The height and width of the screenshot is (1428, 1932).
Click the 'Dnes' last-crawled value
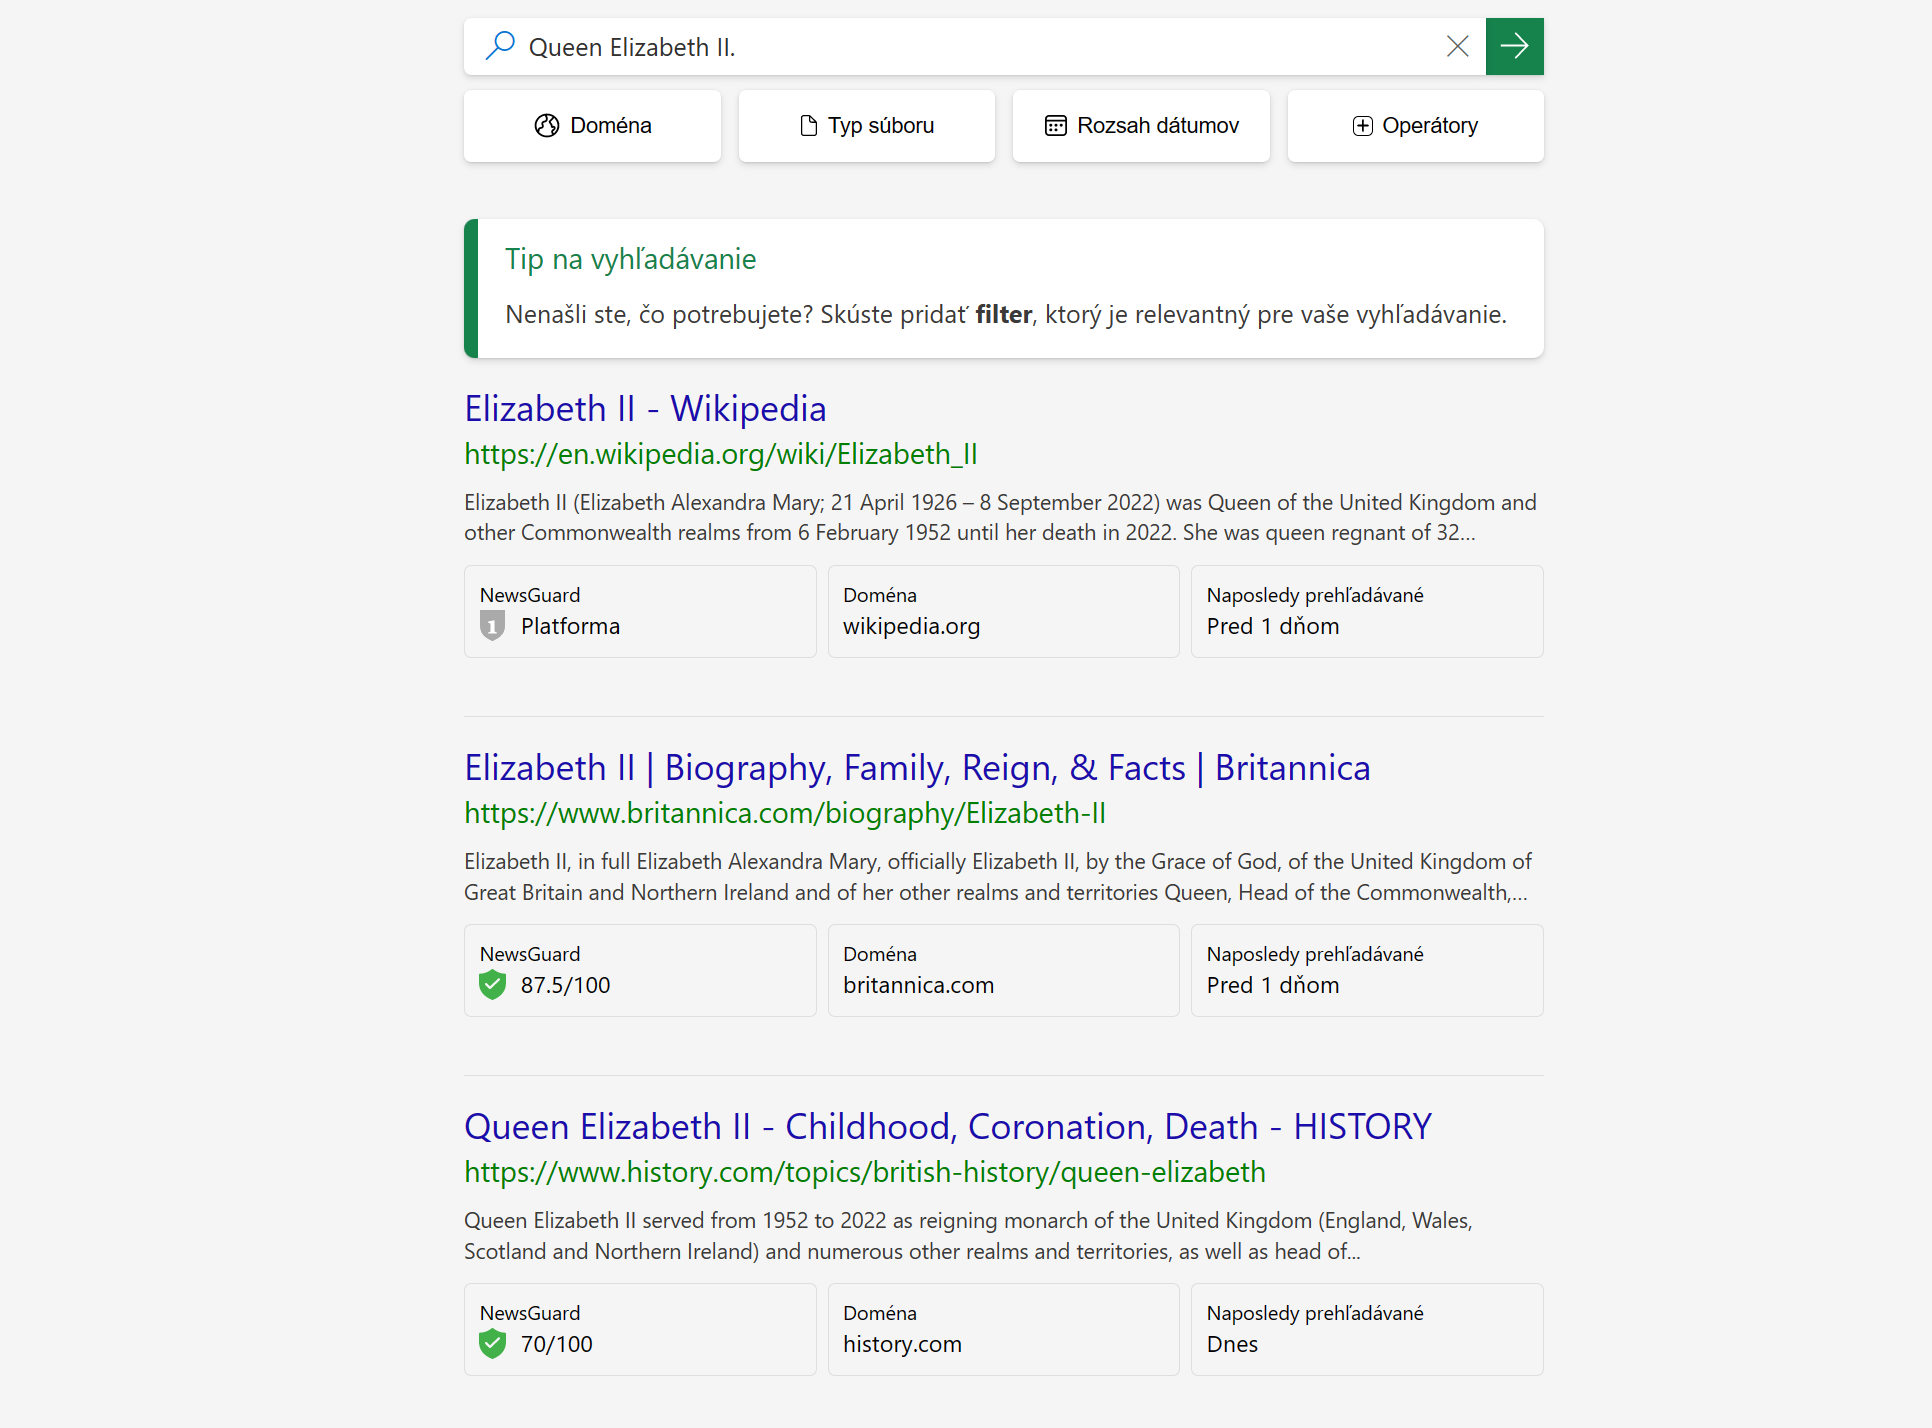[1232, 1344]
